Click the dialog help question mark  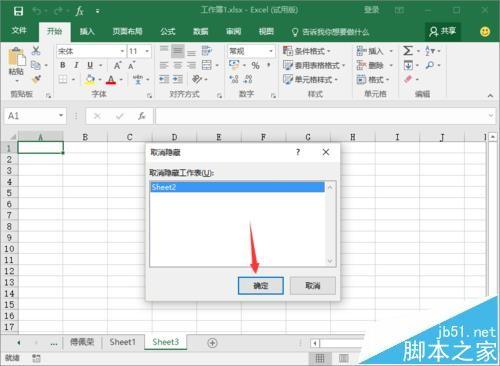(298, 152)
